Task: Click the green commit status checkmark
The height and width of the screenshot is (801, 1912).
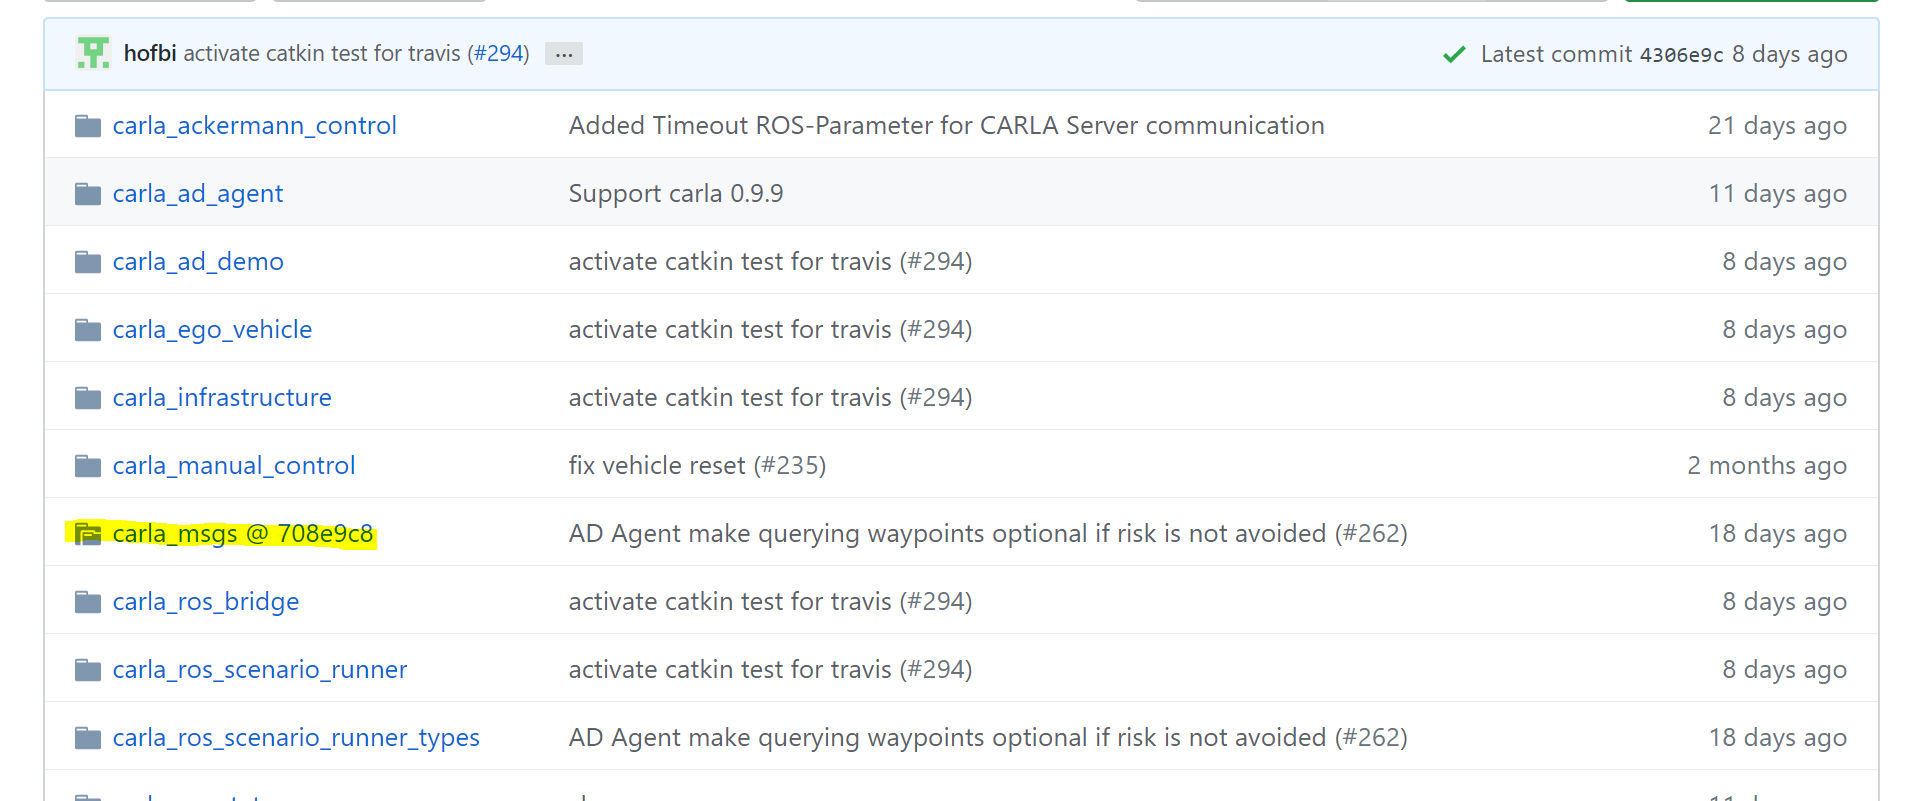Action: (x=1454, y=54)
